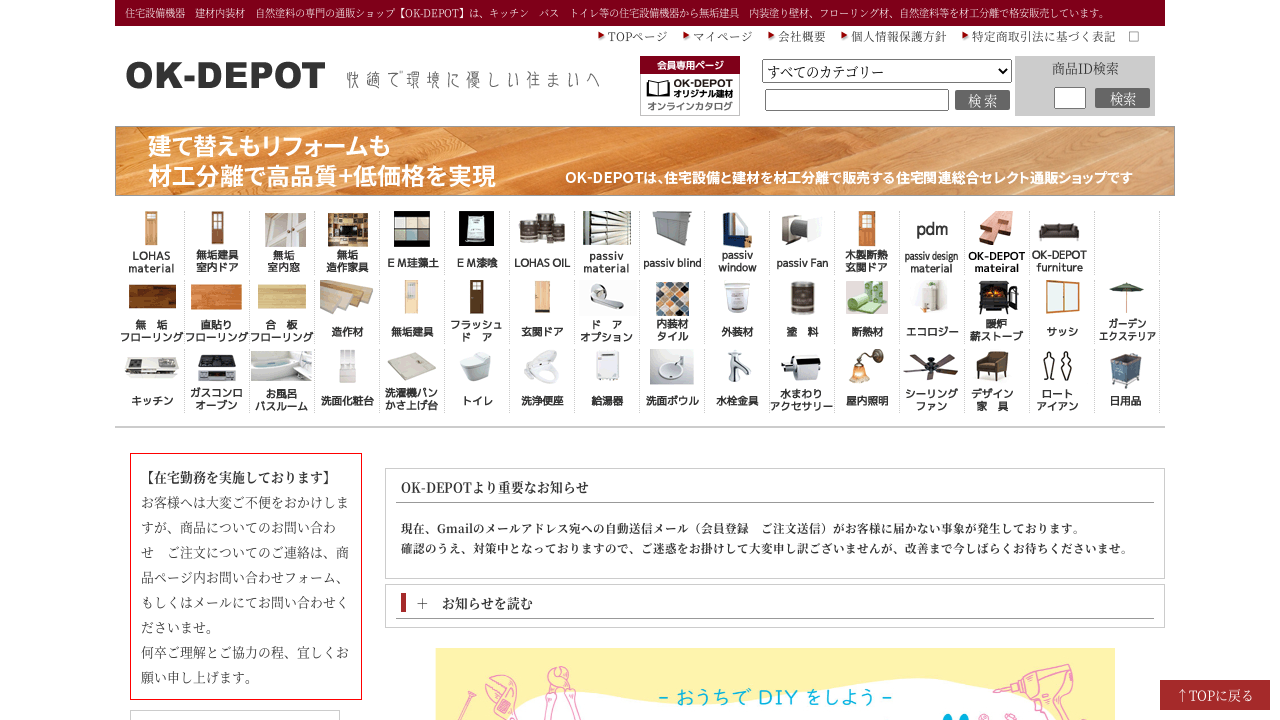Click the keyword 検索 search button
This screenshot has height=720, width=1280.
tap(982, 100)
